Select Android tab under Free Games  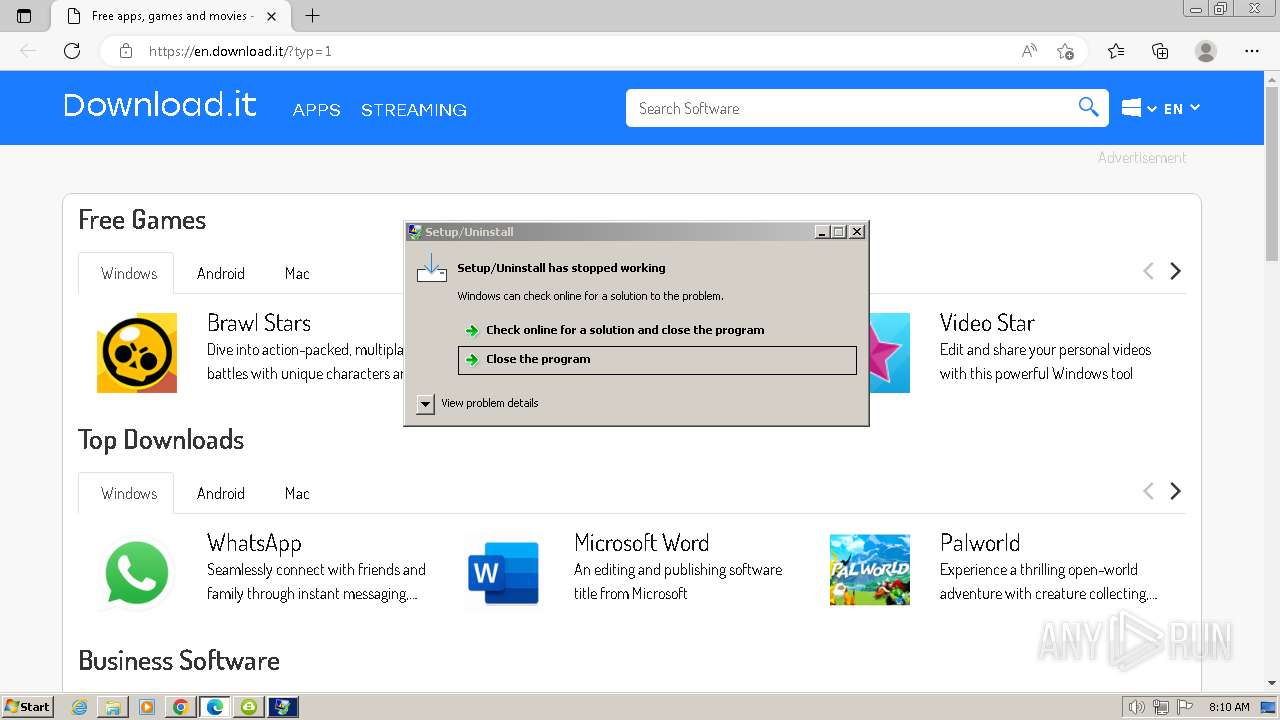221,273
